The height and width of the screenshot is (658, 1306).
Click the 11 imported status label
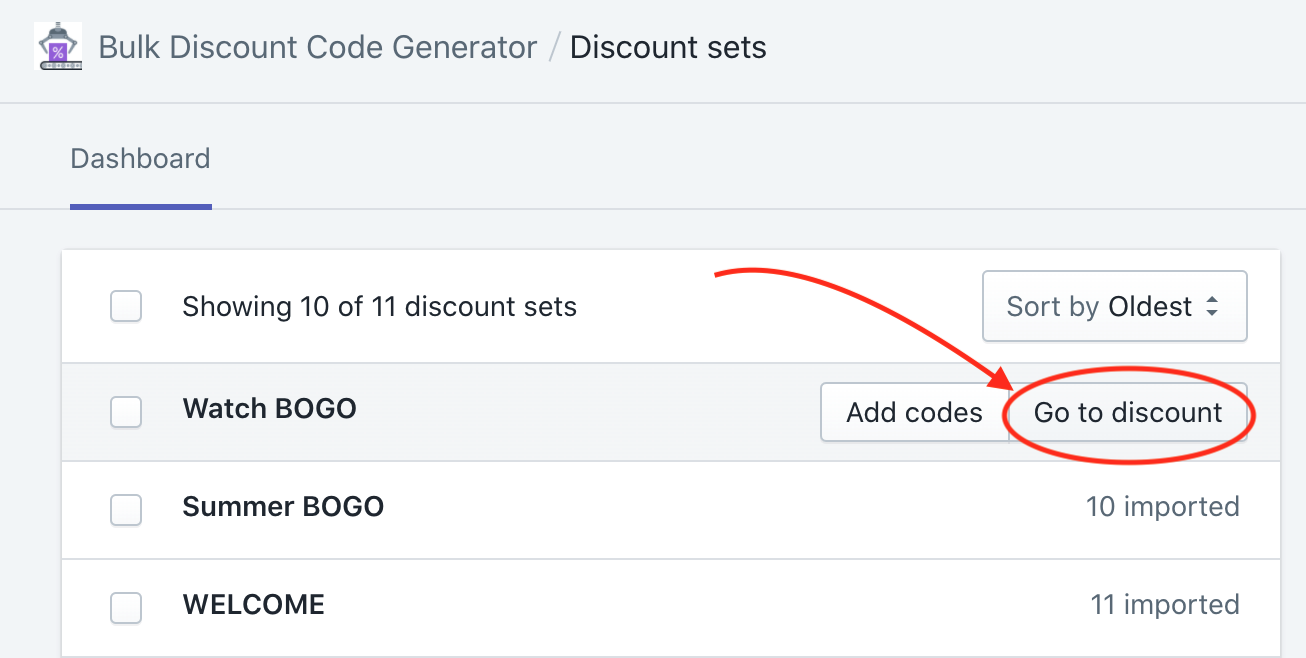(1164, 605)
